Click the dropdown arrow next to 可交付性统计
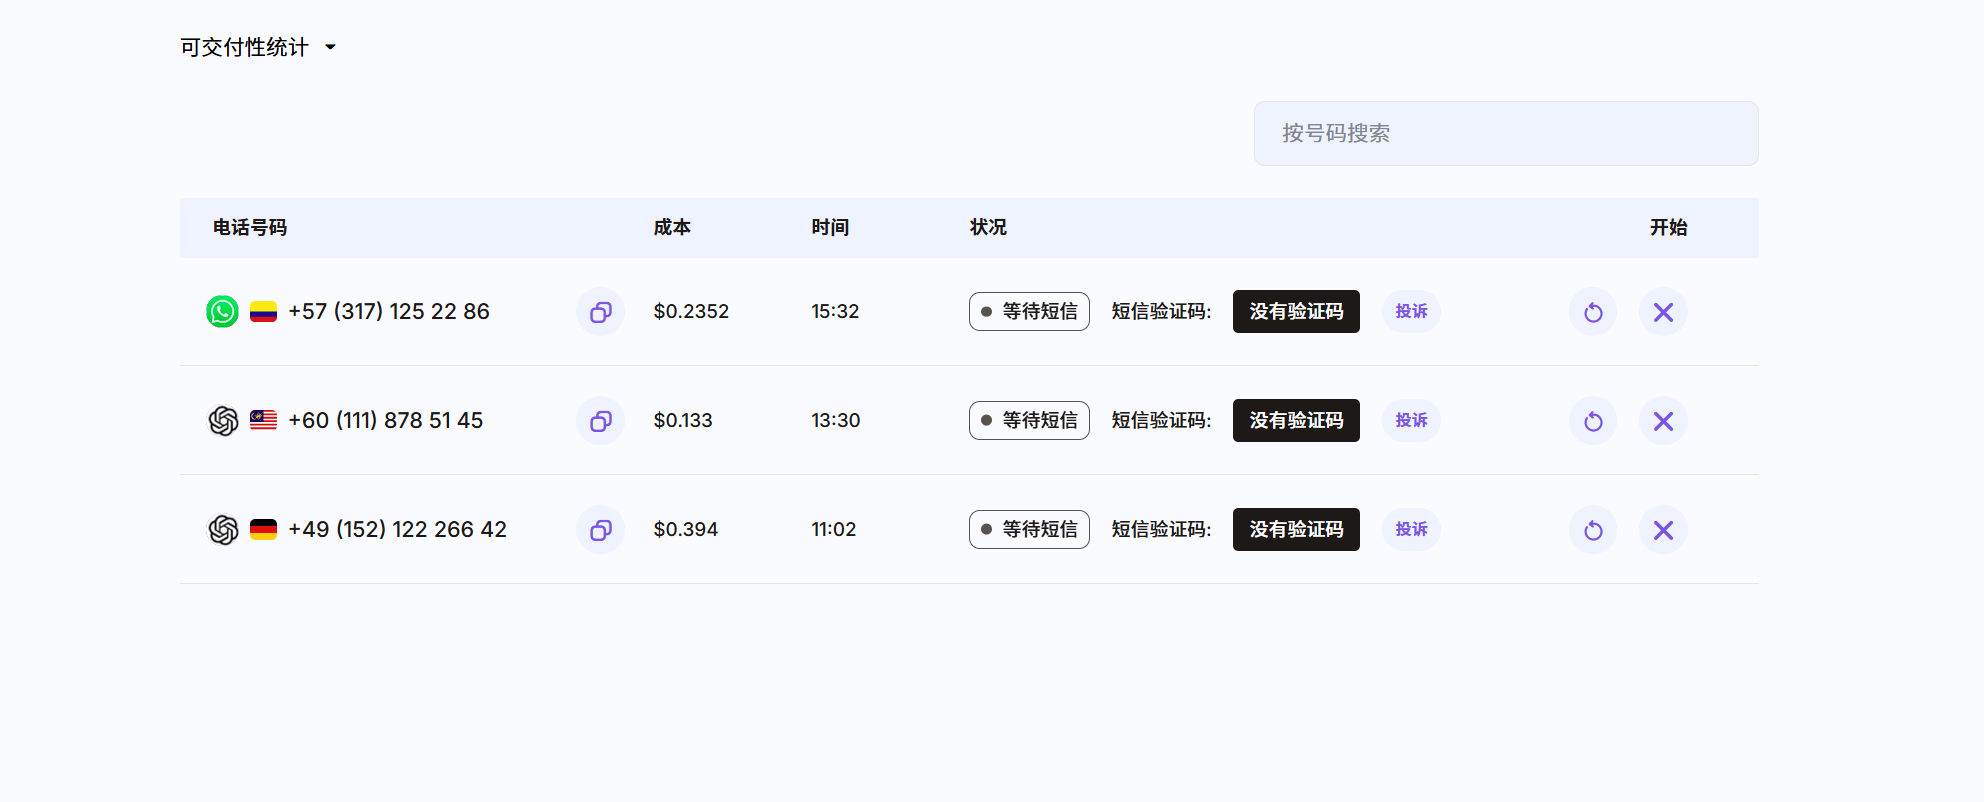Screen dimensions: 1984x802 coord(330,47)
